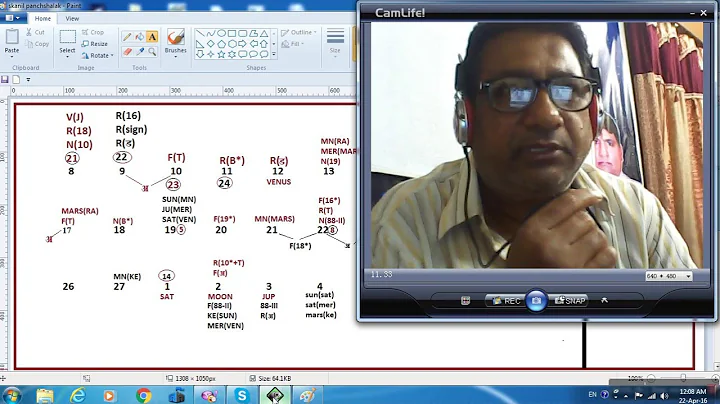This screenshot has height=404, width=720.
Task: Click the Crop button
Action: (93, 32)
